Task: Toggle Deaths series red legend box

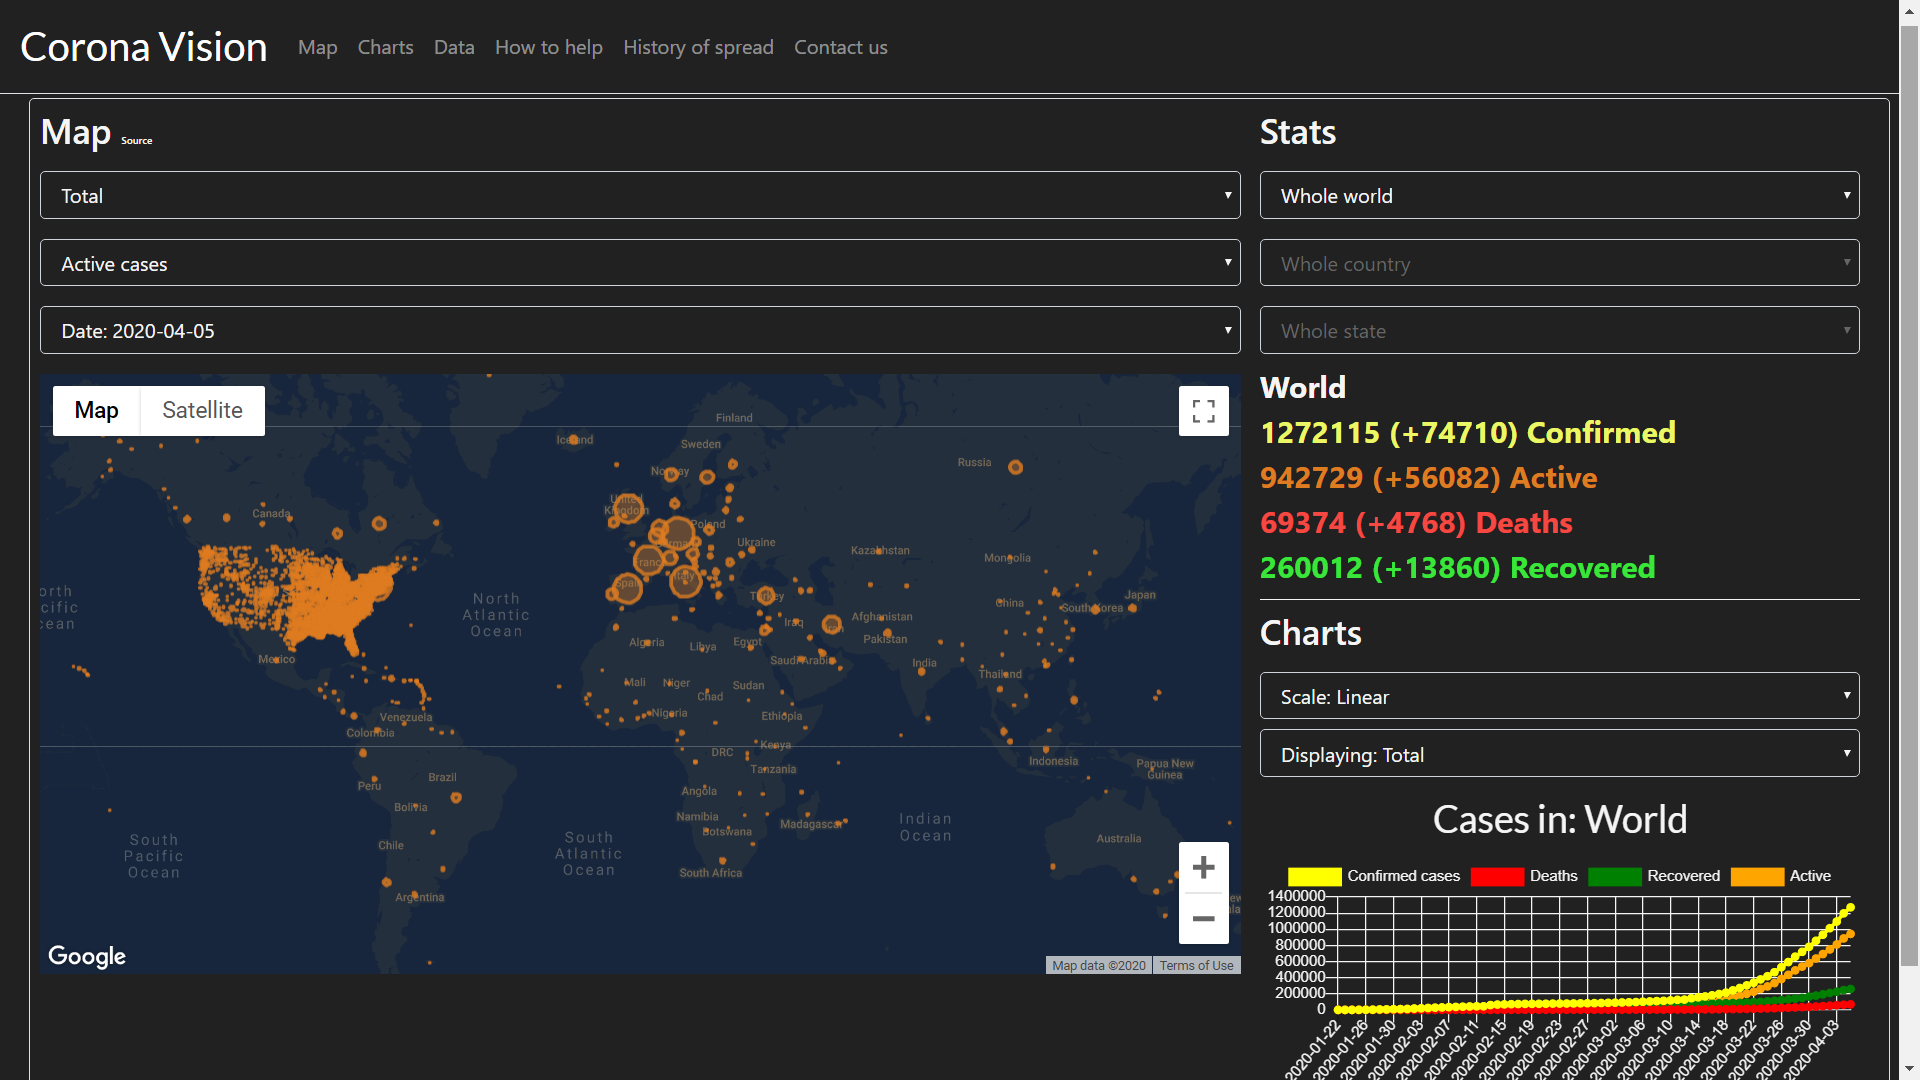Action: coord(1497,876)
